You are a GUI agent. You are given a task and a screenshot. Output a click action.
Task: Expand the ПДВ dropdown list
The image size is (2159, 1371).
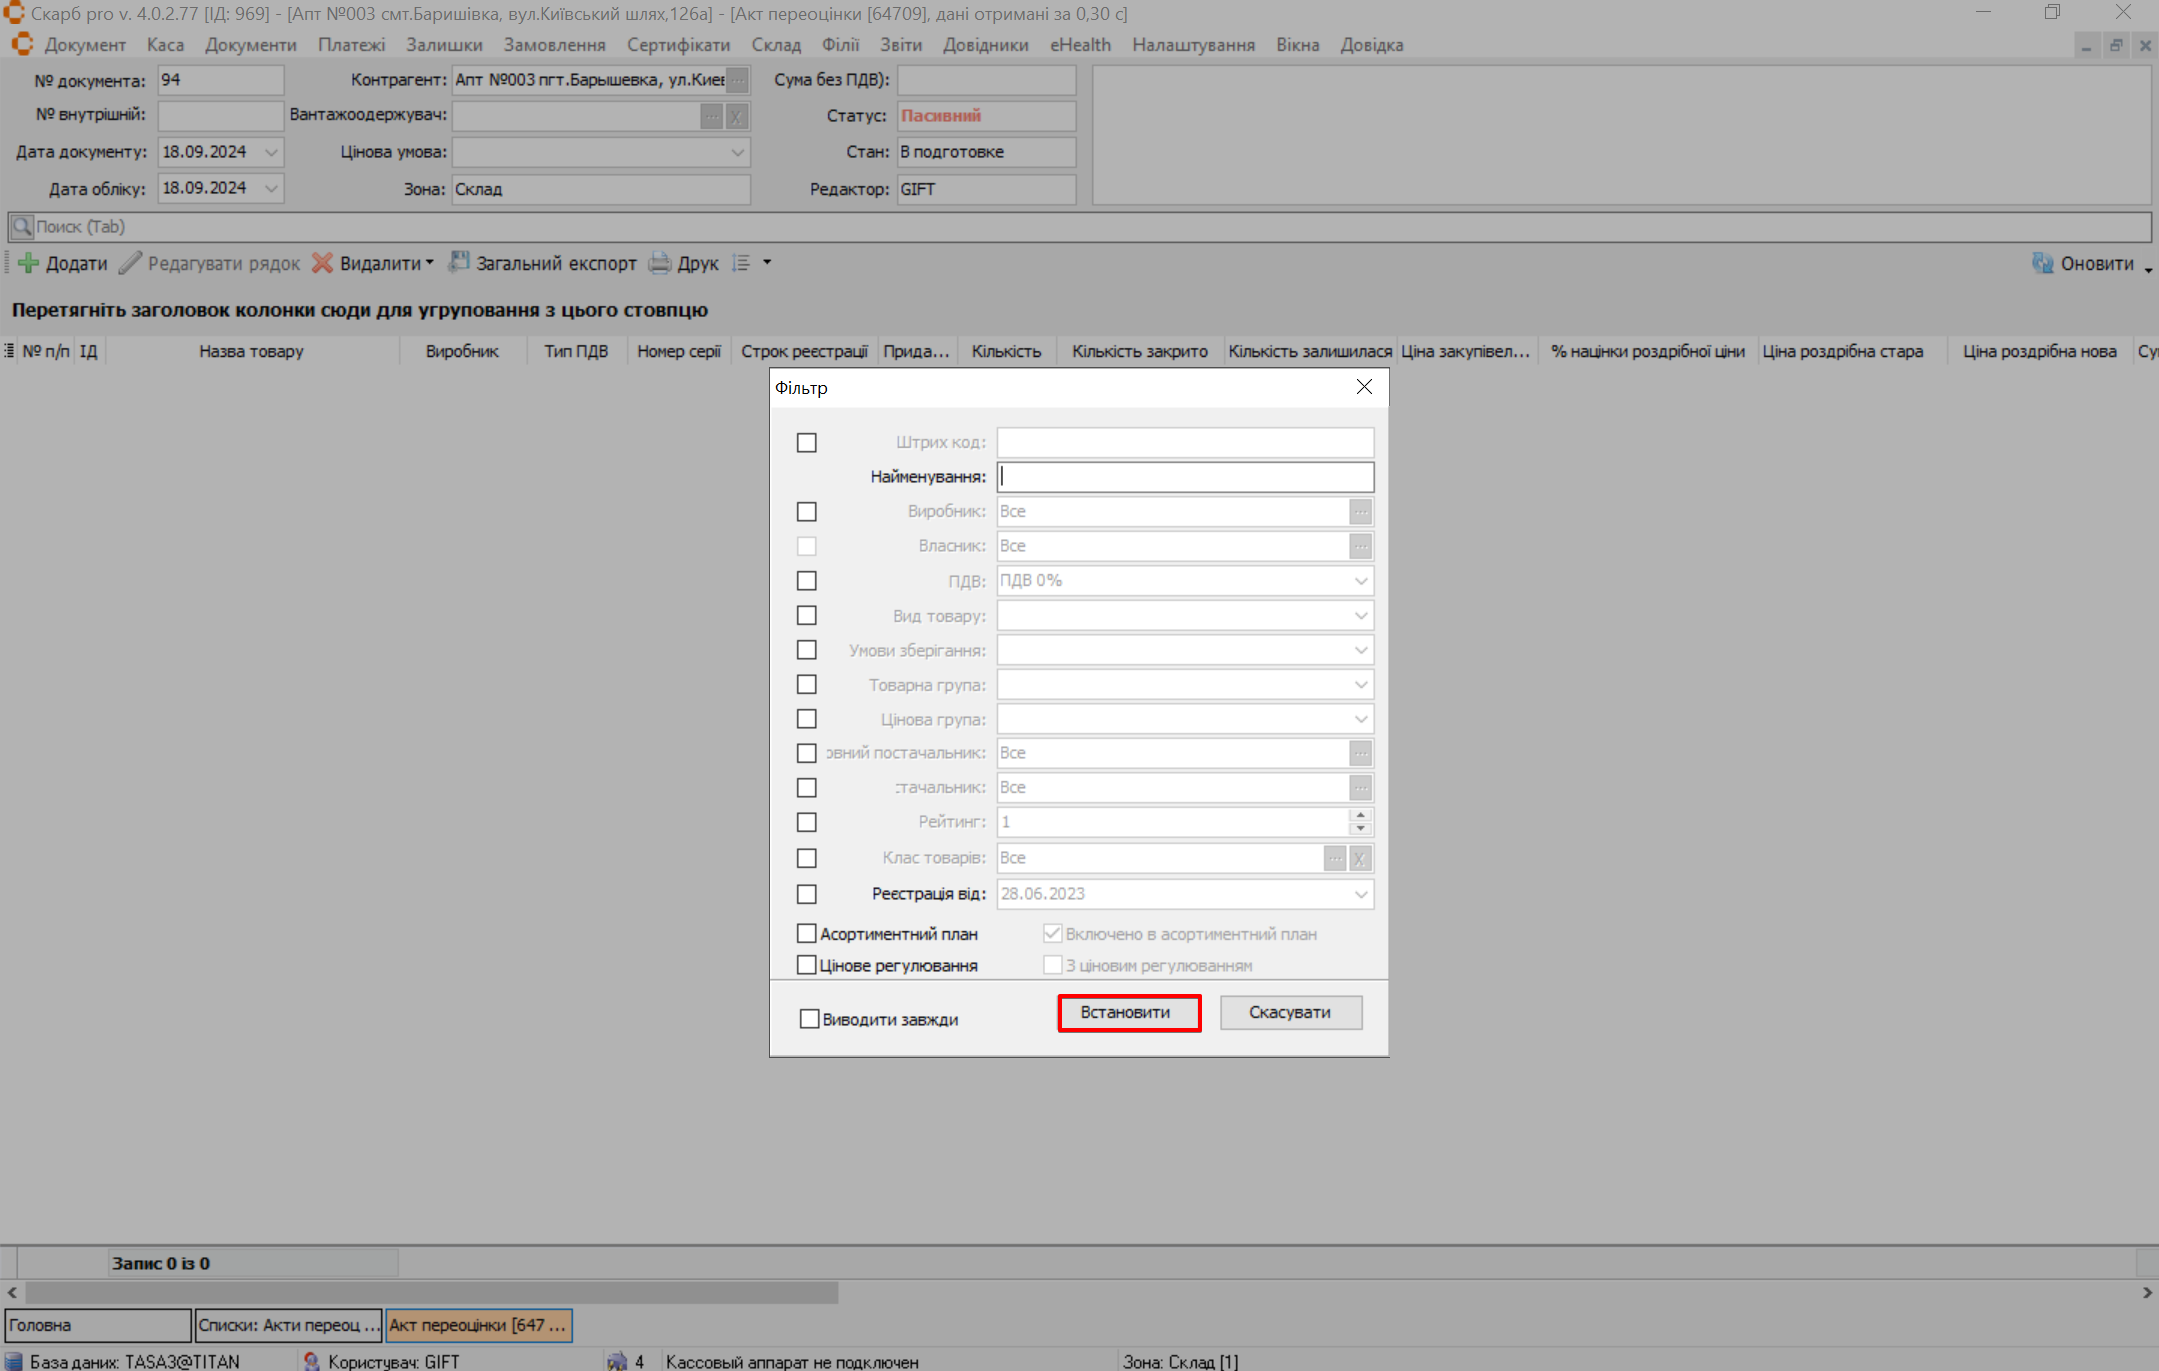1360,581
